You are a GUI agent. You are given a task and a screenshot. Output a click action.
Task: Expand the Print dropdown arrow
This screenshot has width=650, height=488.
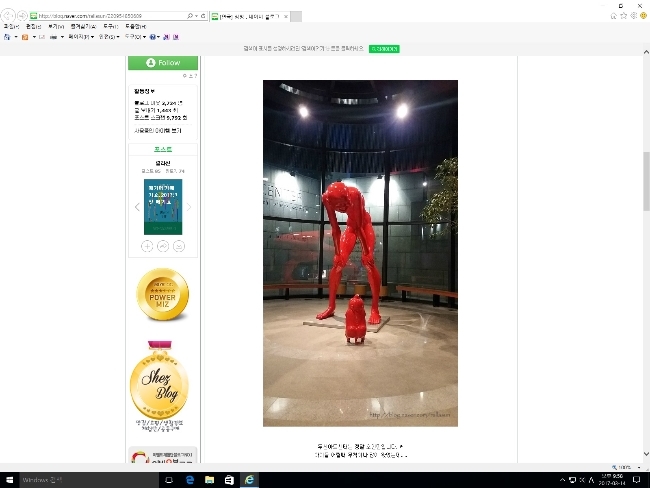tap(62, 37)
